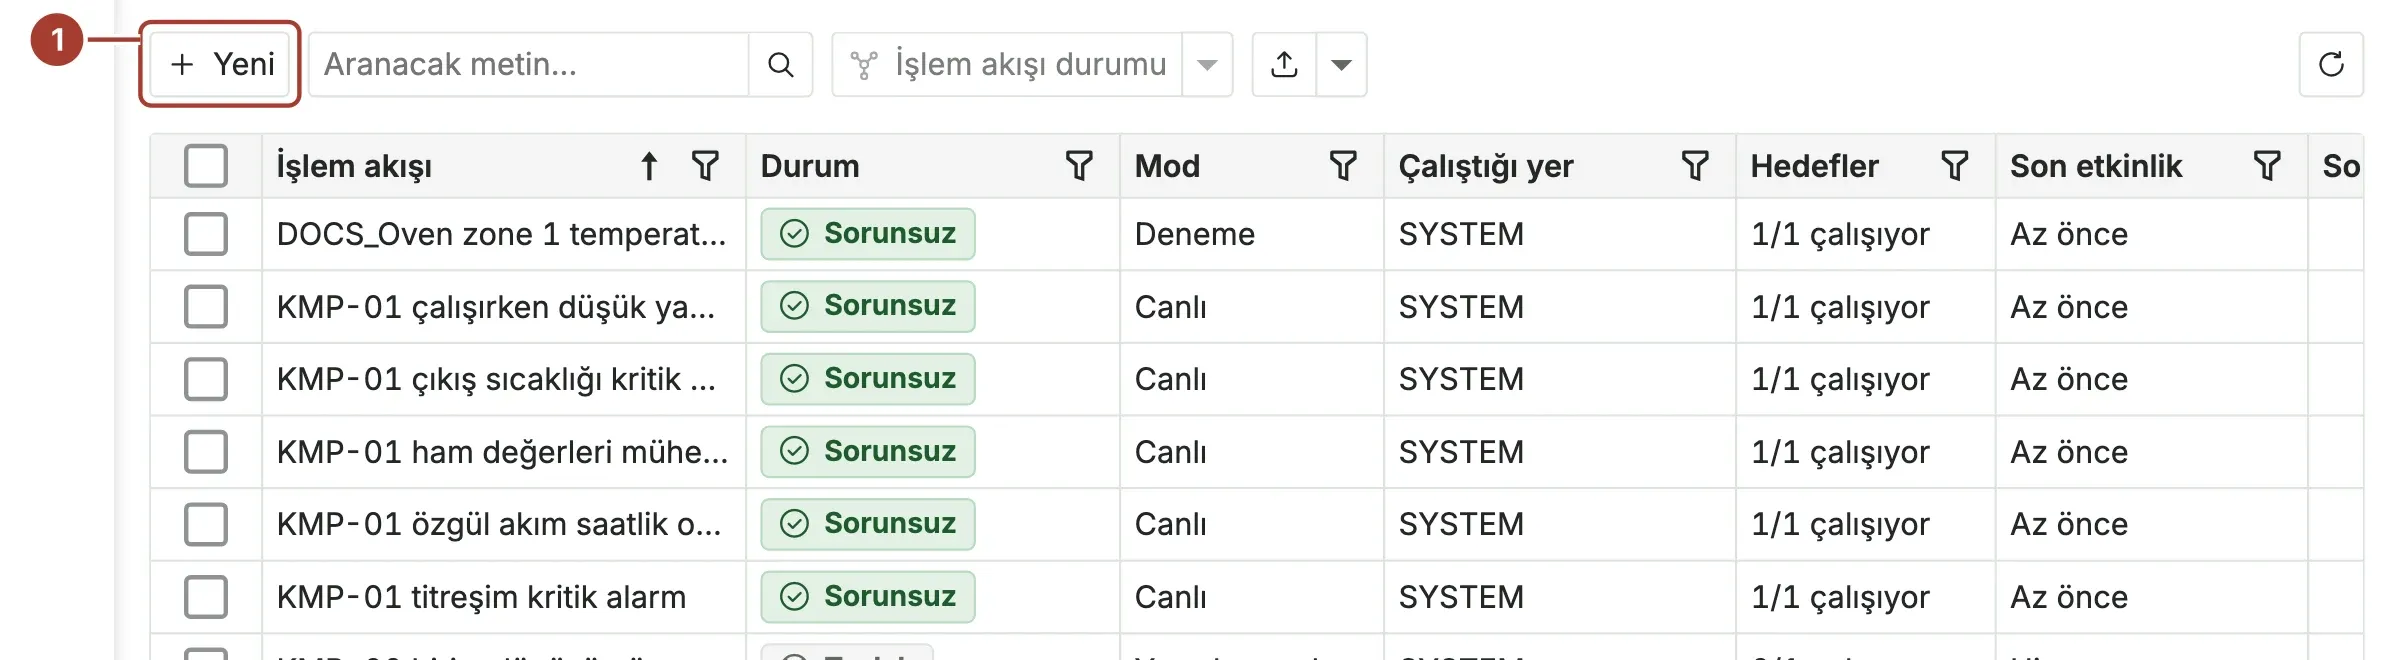The width and height of the screenshot is (2400, 660).
Task: Open KMP-01 ham değerleri mühe... workflow
Action: [x=502, y=452]
